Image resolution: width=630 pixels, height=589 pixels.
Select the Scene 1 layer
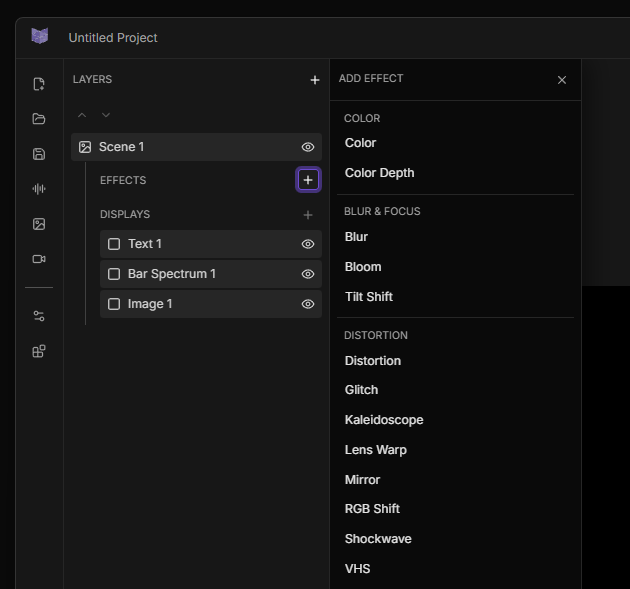pyautogui.click(x=196, y=147)
